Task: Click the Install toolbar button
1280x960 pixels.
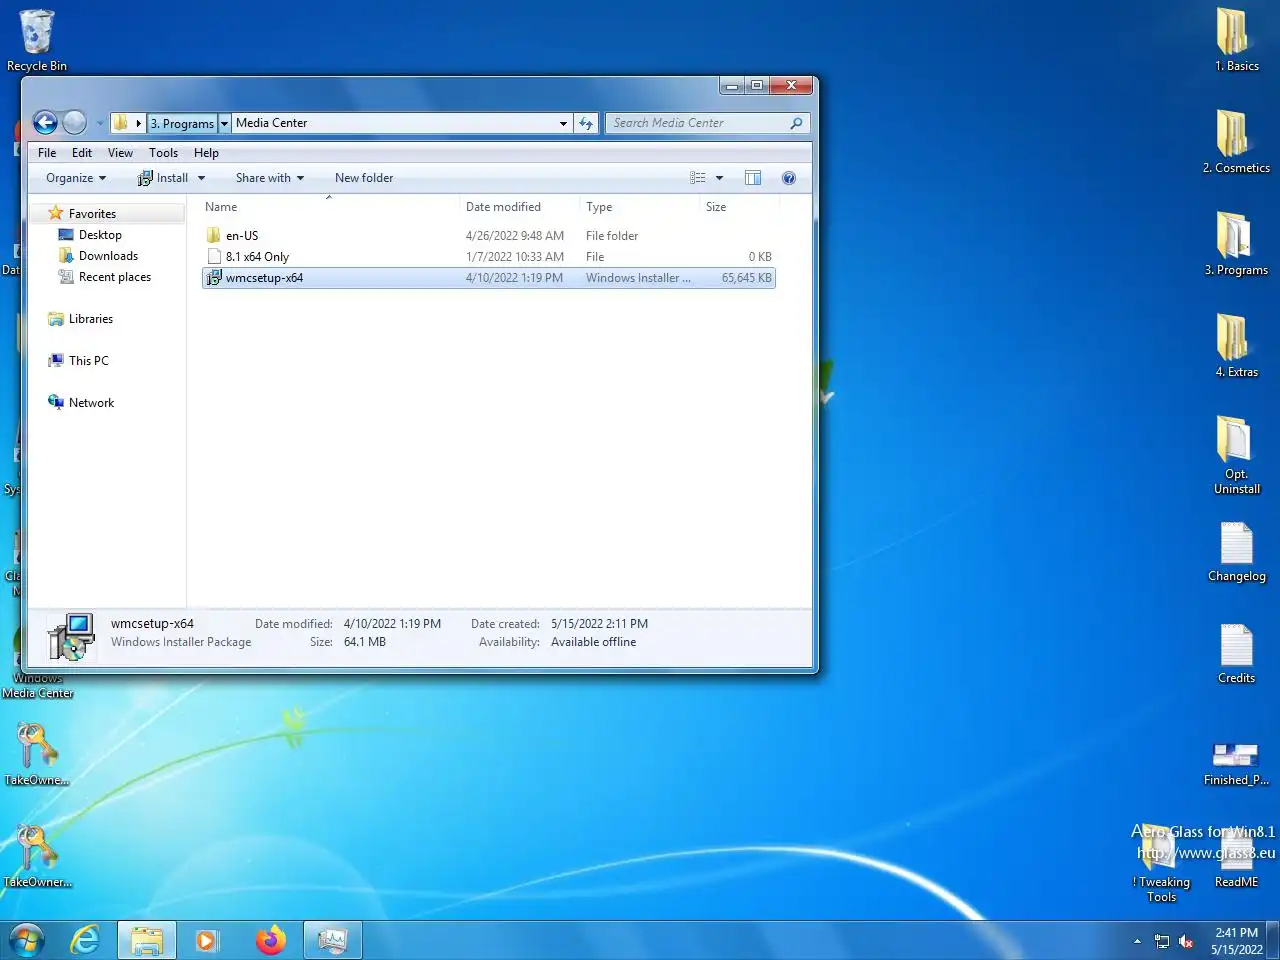Action: click(163, 178)
